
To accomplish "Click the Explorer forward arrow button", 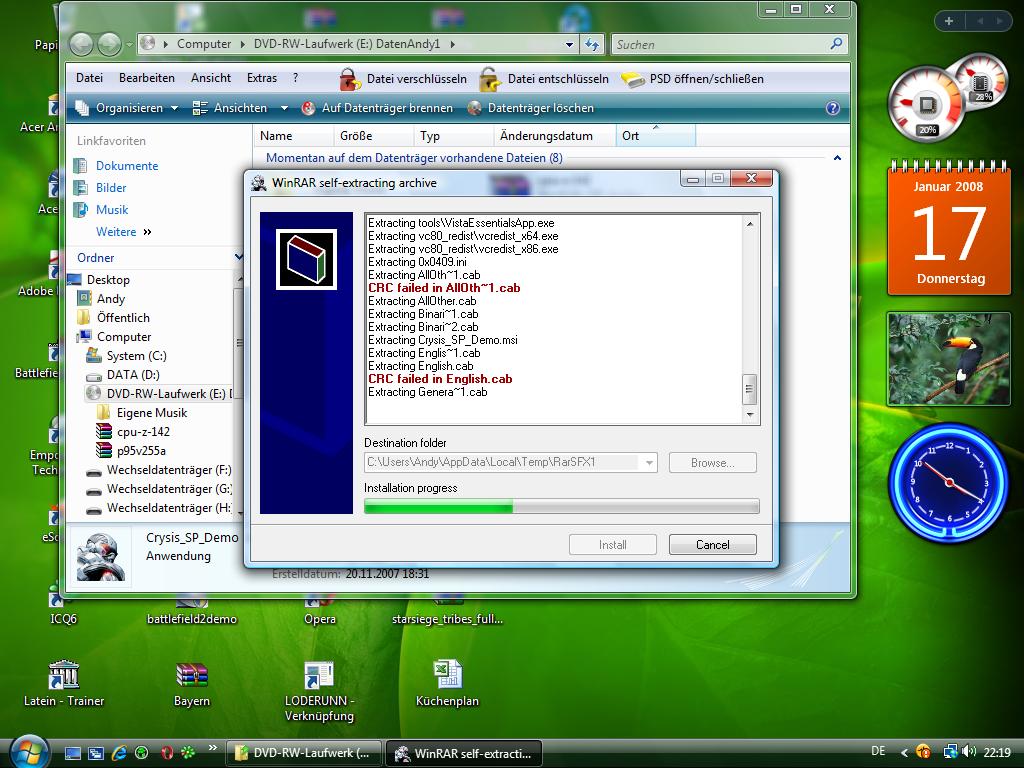I will [109, 44].
